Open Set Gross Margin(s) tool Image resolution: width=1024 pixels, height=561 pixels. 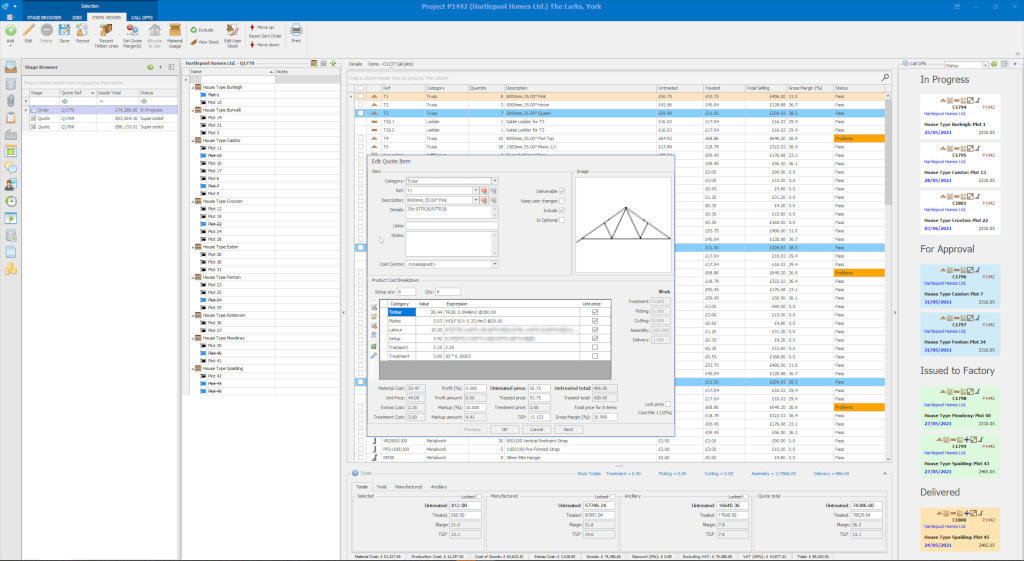(x=132, y=31)
